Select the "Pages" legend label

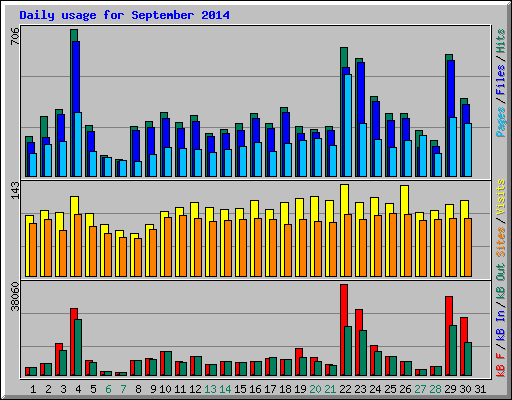click(x=501, y=122)
